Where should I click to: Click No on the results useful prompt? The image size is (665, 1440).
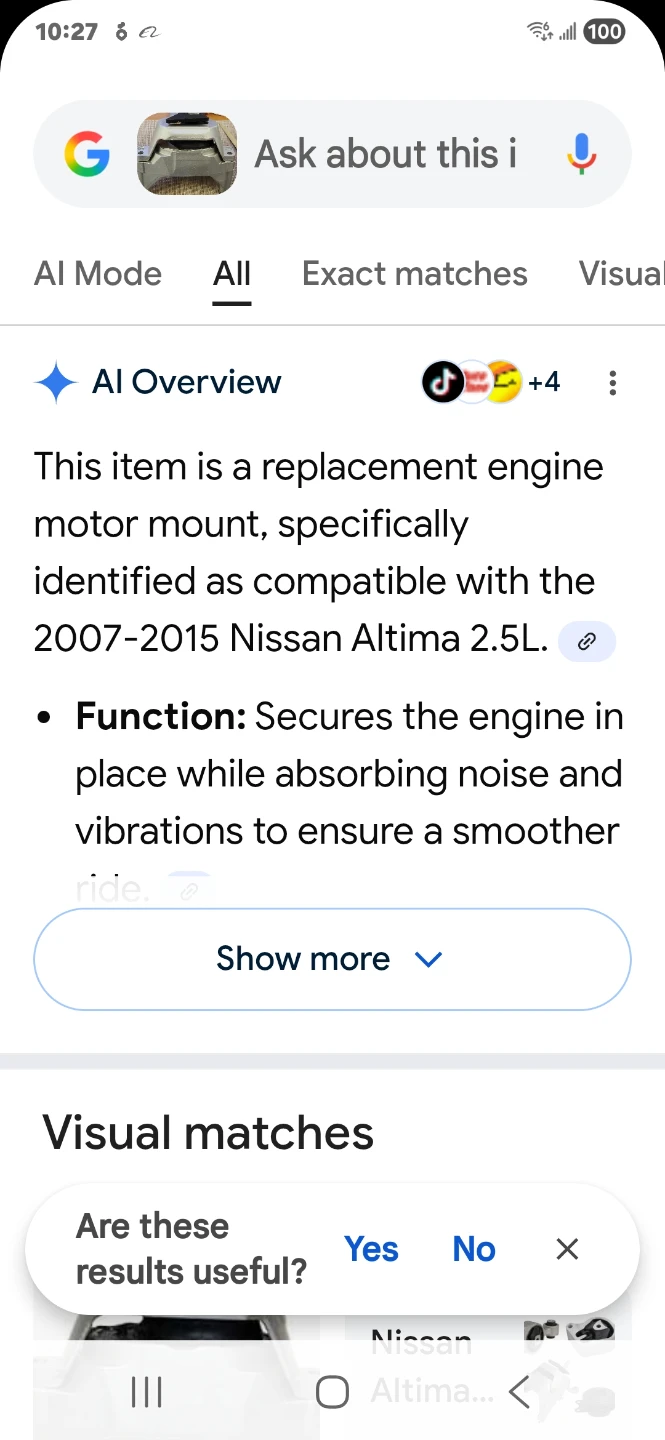point(472,1248)
